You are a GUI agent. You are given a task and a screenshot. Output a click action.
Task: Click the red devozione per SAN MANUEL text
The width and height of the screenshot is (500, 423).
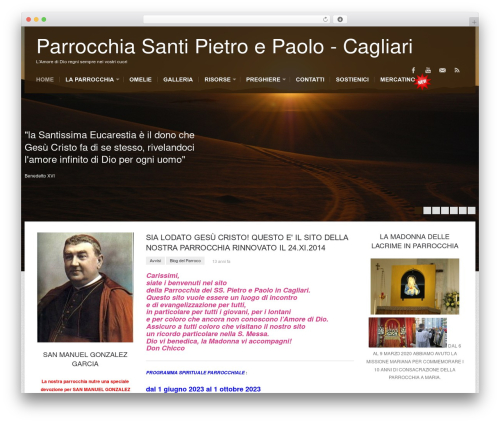[85, 389]
